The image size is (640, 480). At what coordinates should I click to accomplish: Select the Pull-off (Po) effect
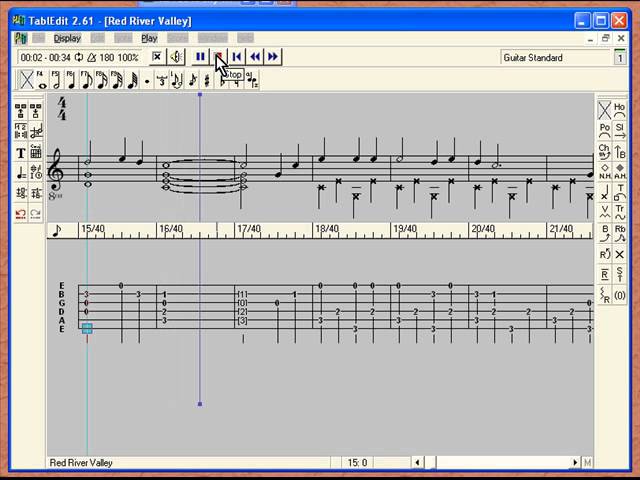tap(604, 131)
